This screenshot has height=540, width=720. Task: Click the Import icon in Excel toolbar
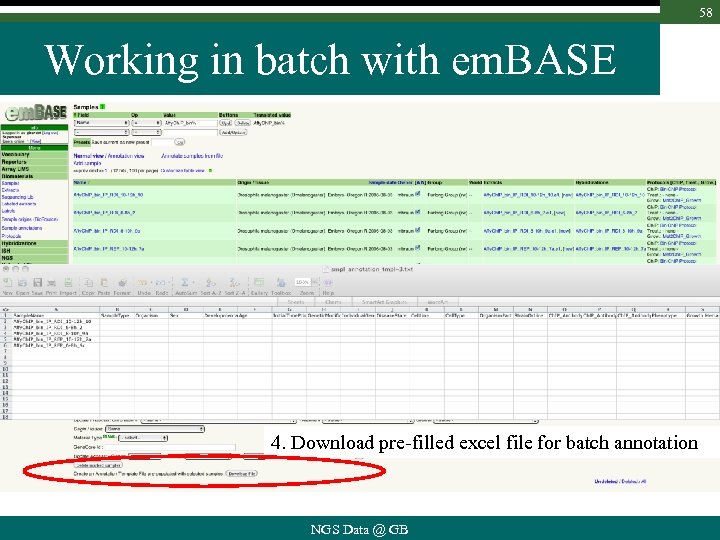(x=68, y=282)
